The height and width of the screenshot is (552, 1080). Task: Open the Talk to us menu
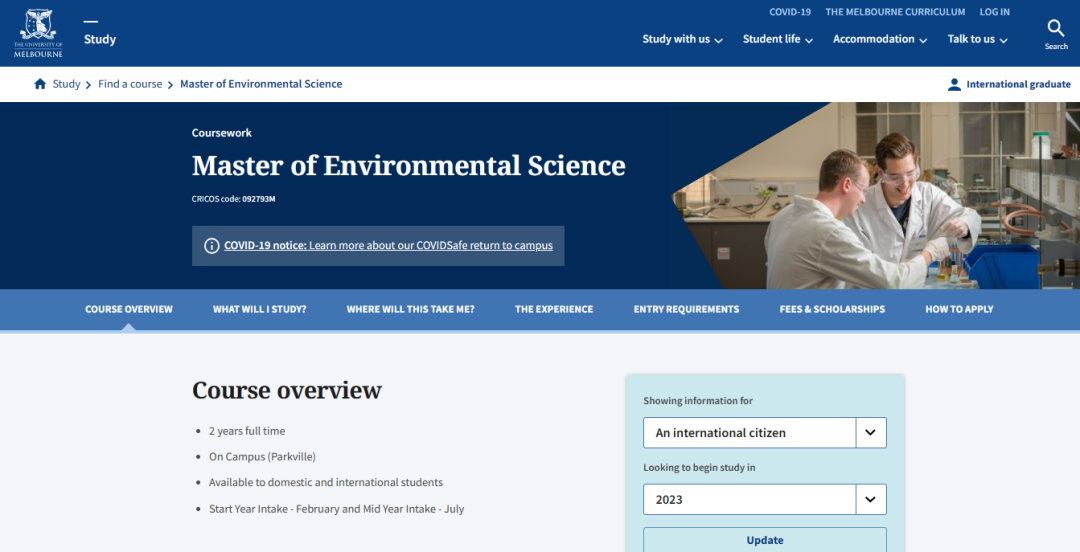pos(977,40)
